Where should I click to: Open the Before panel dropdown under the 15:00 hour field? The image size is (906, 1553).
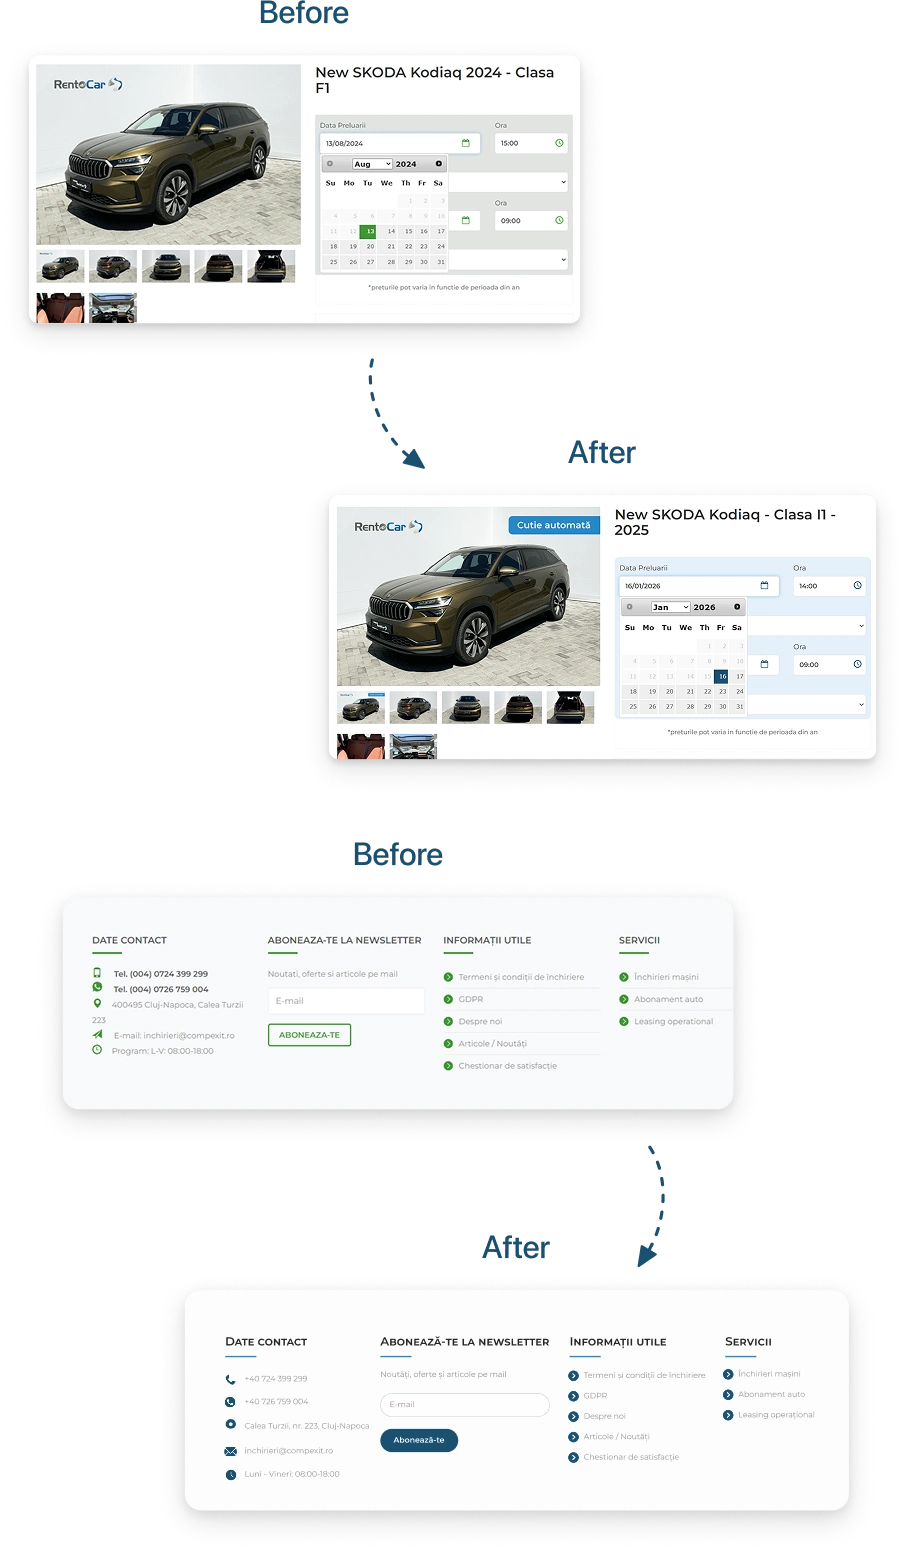click(x=508, y=182)
